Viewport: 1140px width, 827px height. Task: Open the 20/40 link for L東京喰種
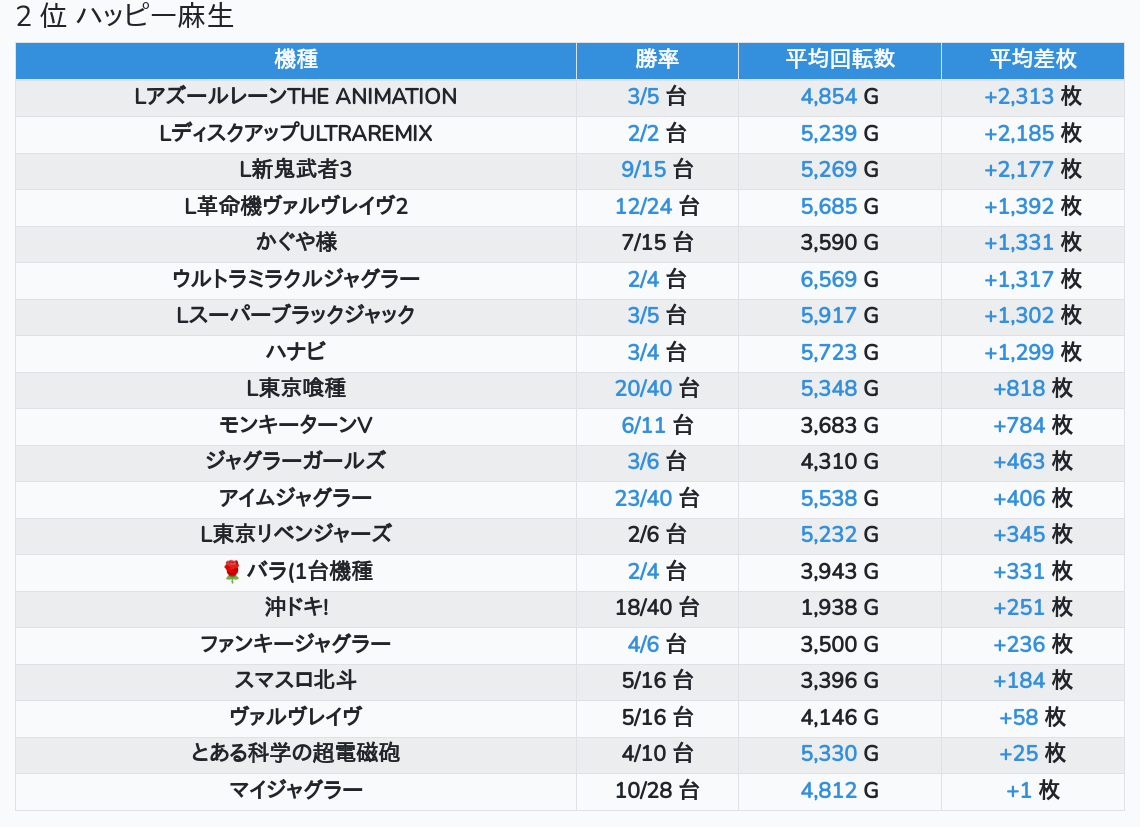(x=644, y=388)
